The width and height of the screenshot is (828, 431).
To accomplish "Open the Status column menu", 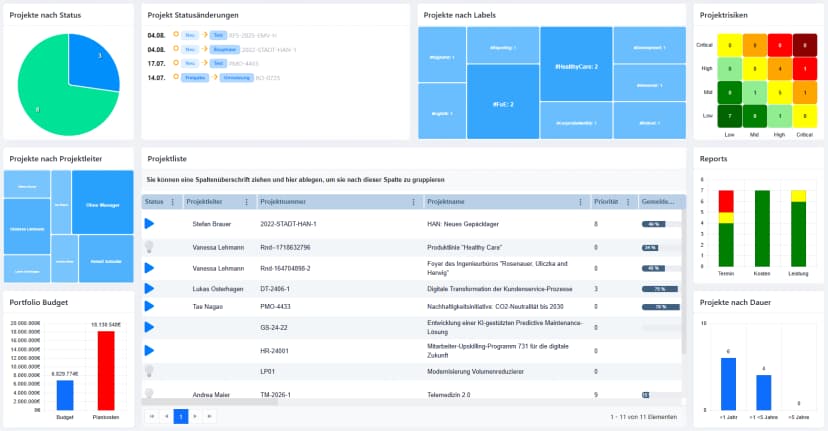I will [173, 202].
